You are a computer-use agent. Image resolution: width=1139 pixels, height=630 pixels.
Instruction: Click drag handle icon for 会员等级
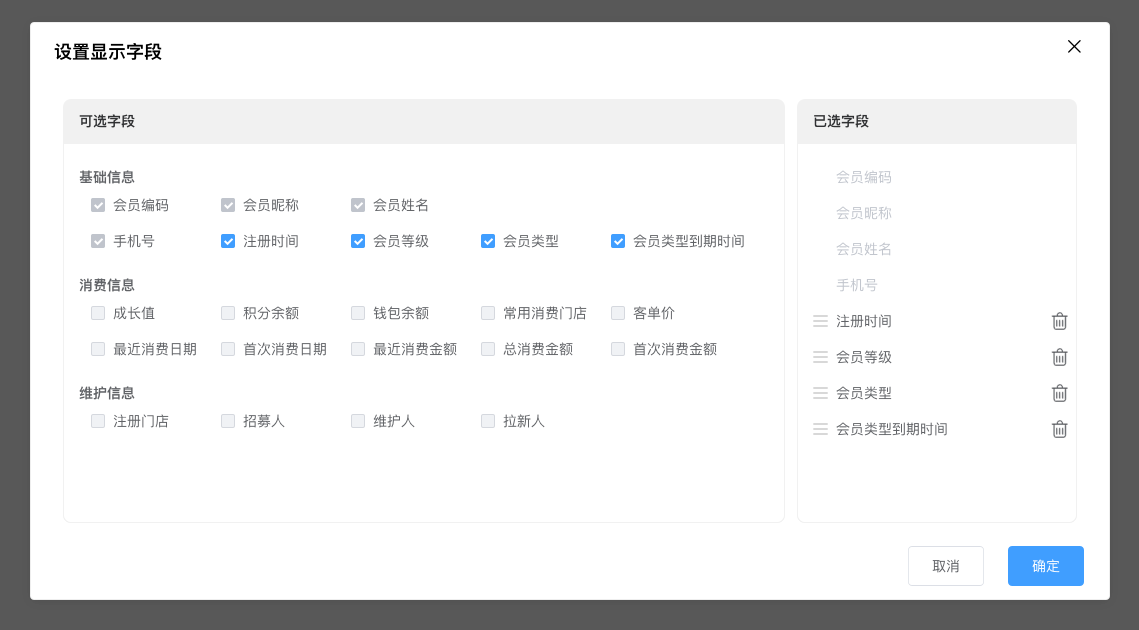point(820,357)
